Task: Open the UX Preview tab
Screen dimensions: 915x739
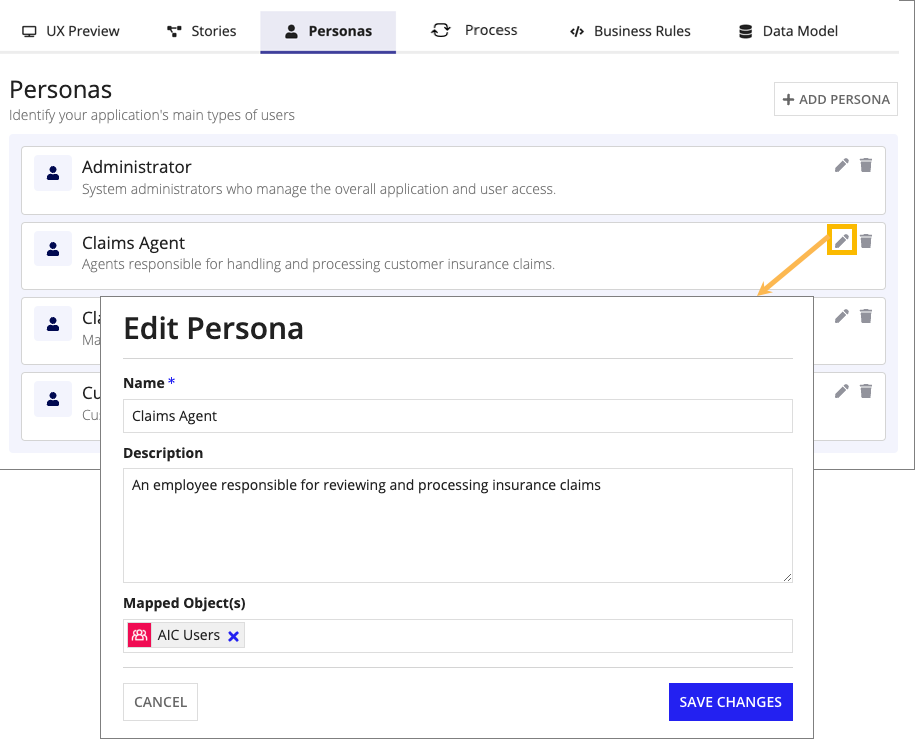Action: click(x=71, y=31)
